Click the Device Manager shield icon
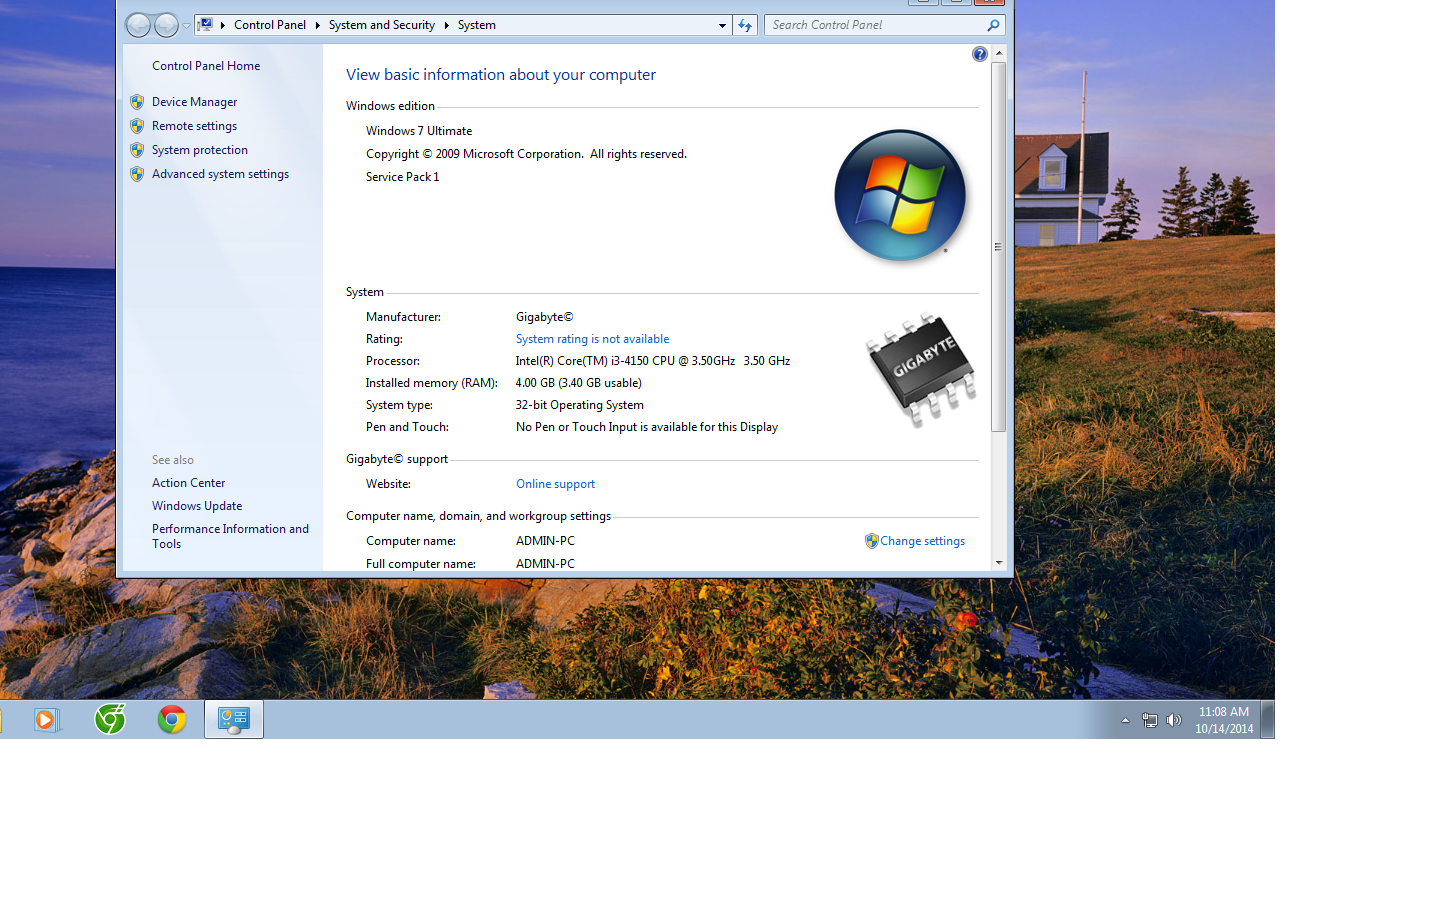This screenshot has width=1440, height=900. click(137, 102)
